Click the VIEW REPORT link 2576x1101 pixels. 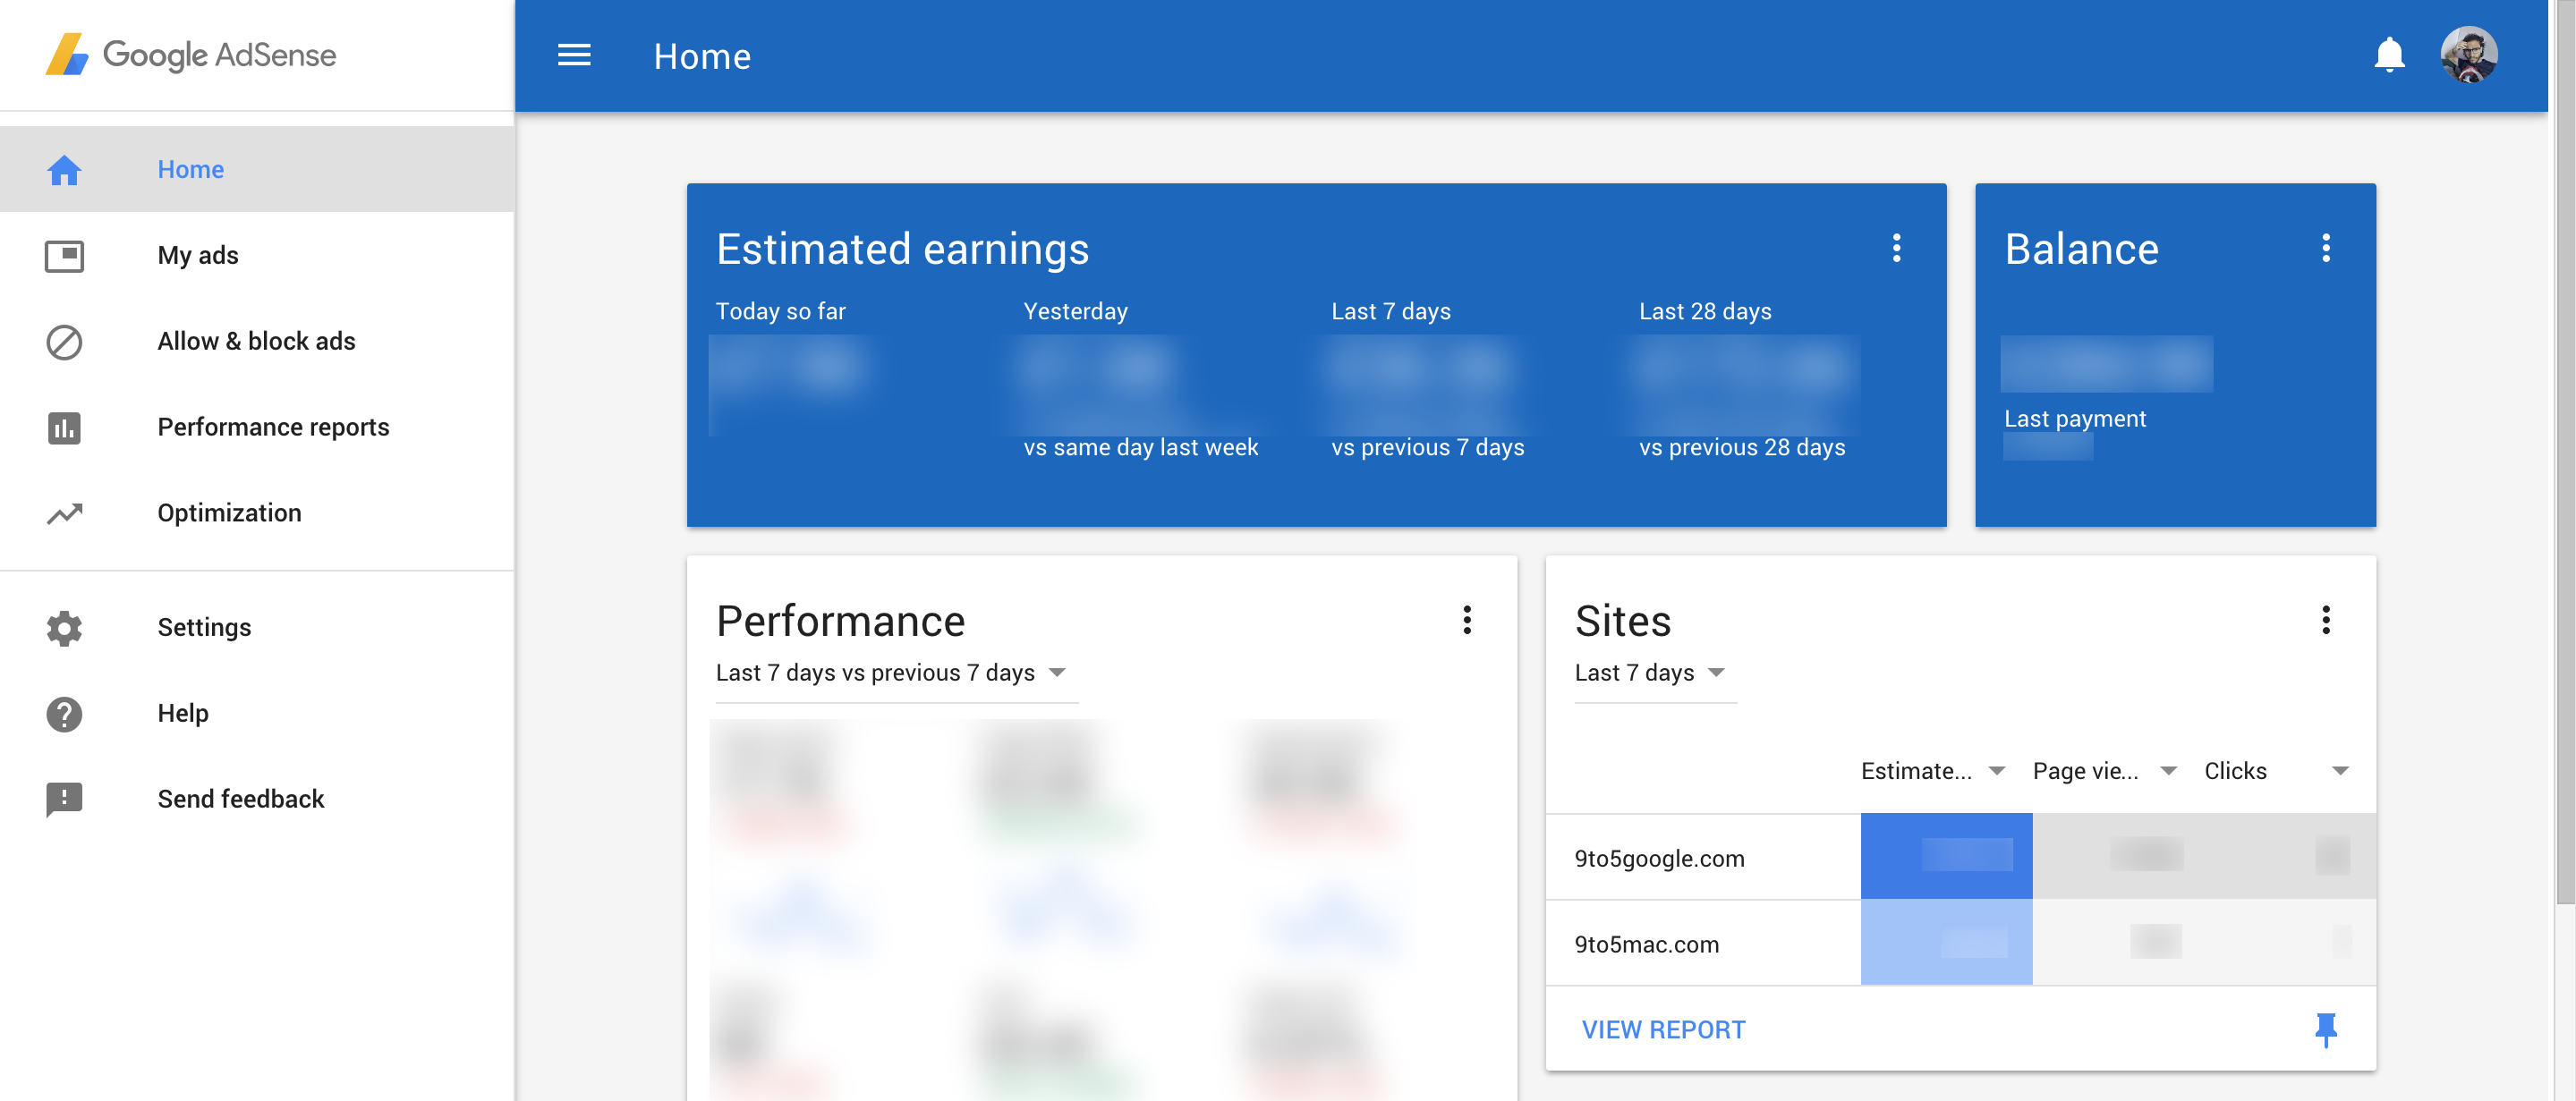[x=1663, y=1029]
